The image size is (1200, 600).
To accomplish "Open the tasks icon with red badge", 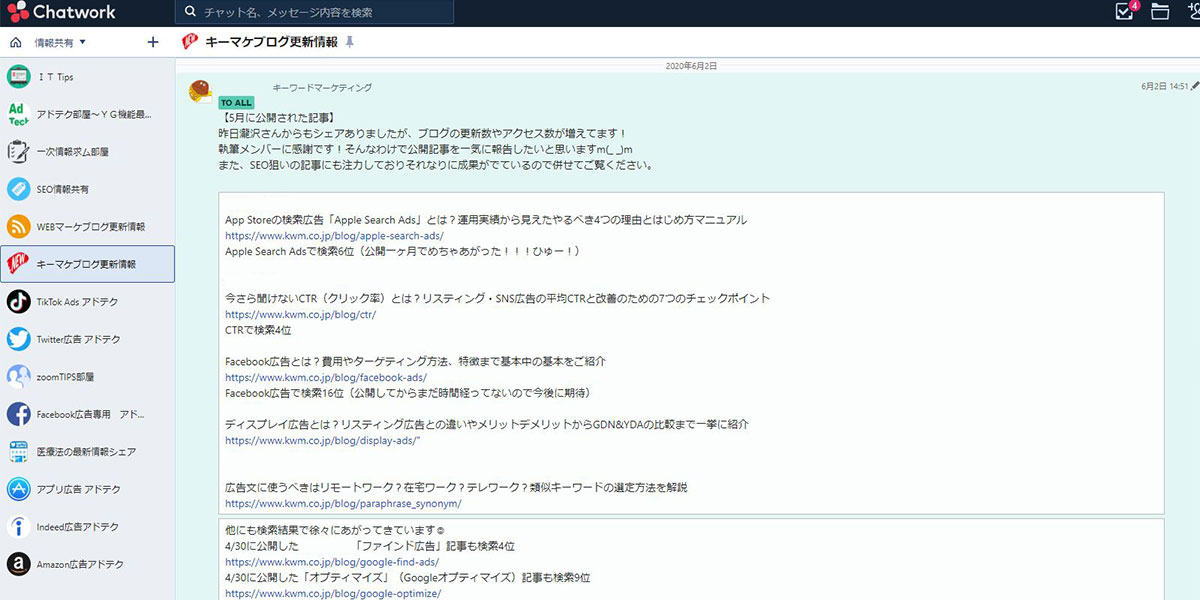I will pyautogui.click(x=1126, y=12).
